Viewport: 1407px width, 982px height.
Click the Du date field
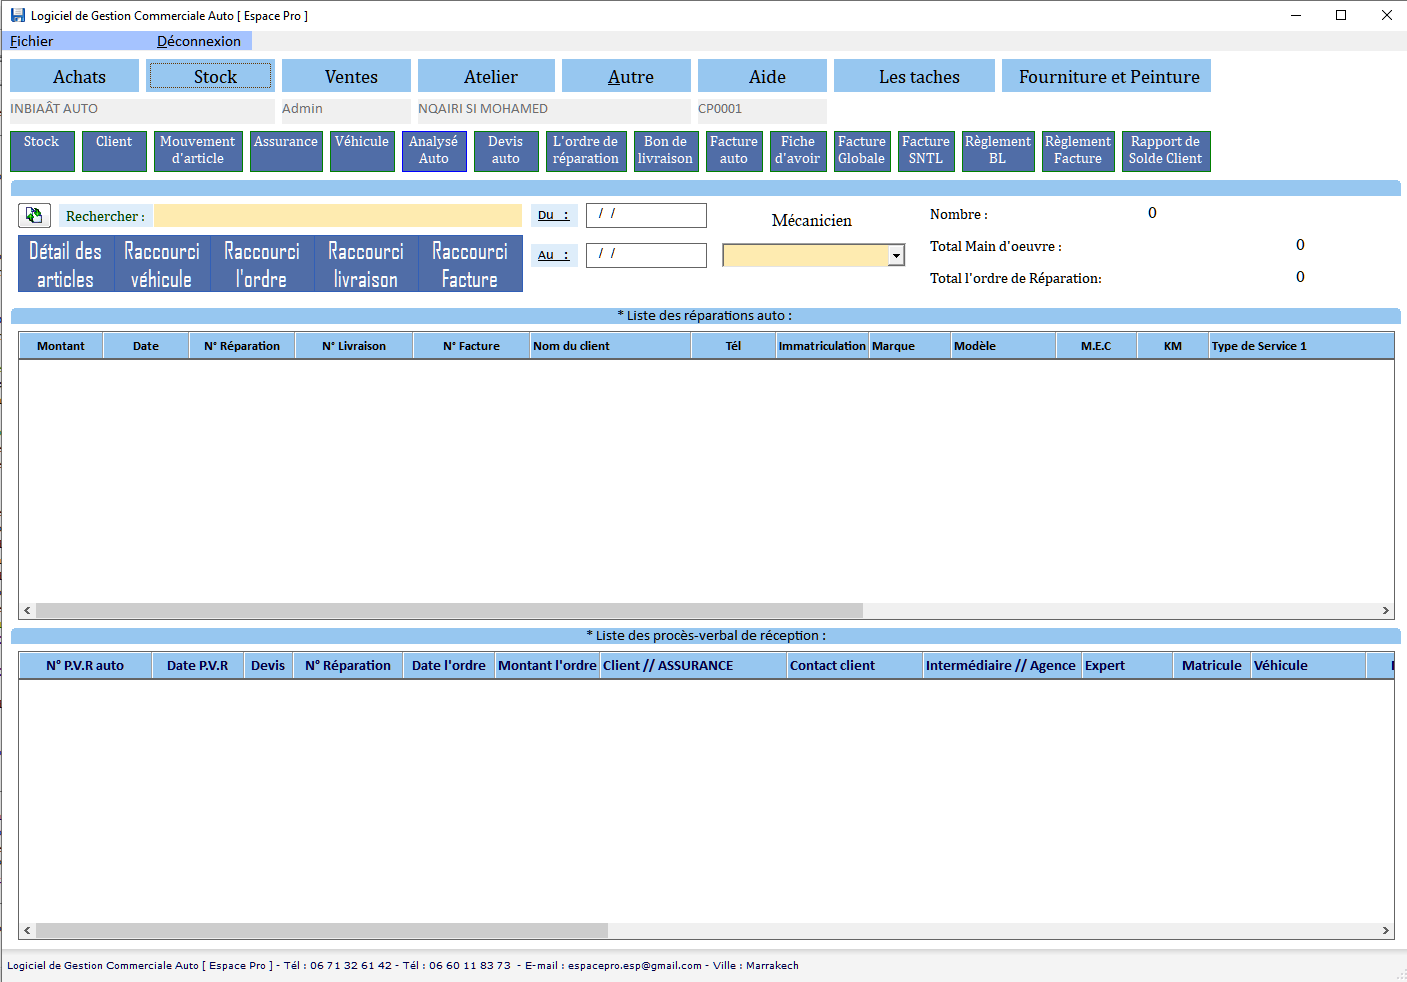[646, 215]
